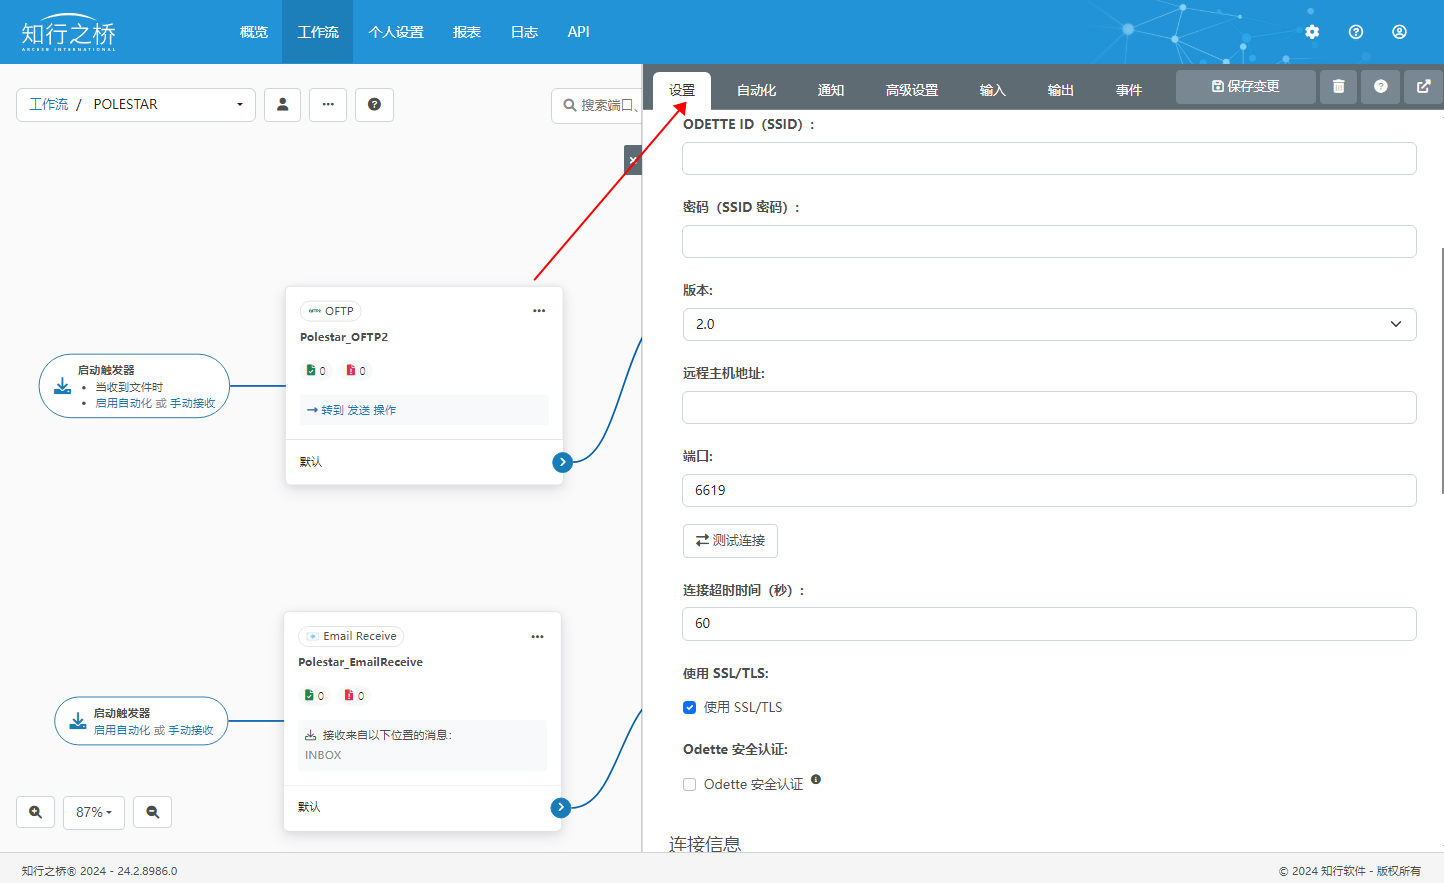Screen dimensions: 1444x883
Task: Click the 远程主机地址 input field
Action: [1048, 407]
